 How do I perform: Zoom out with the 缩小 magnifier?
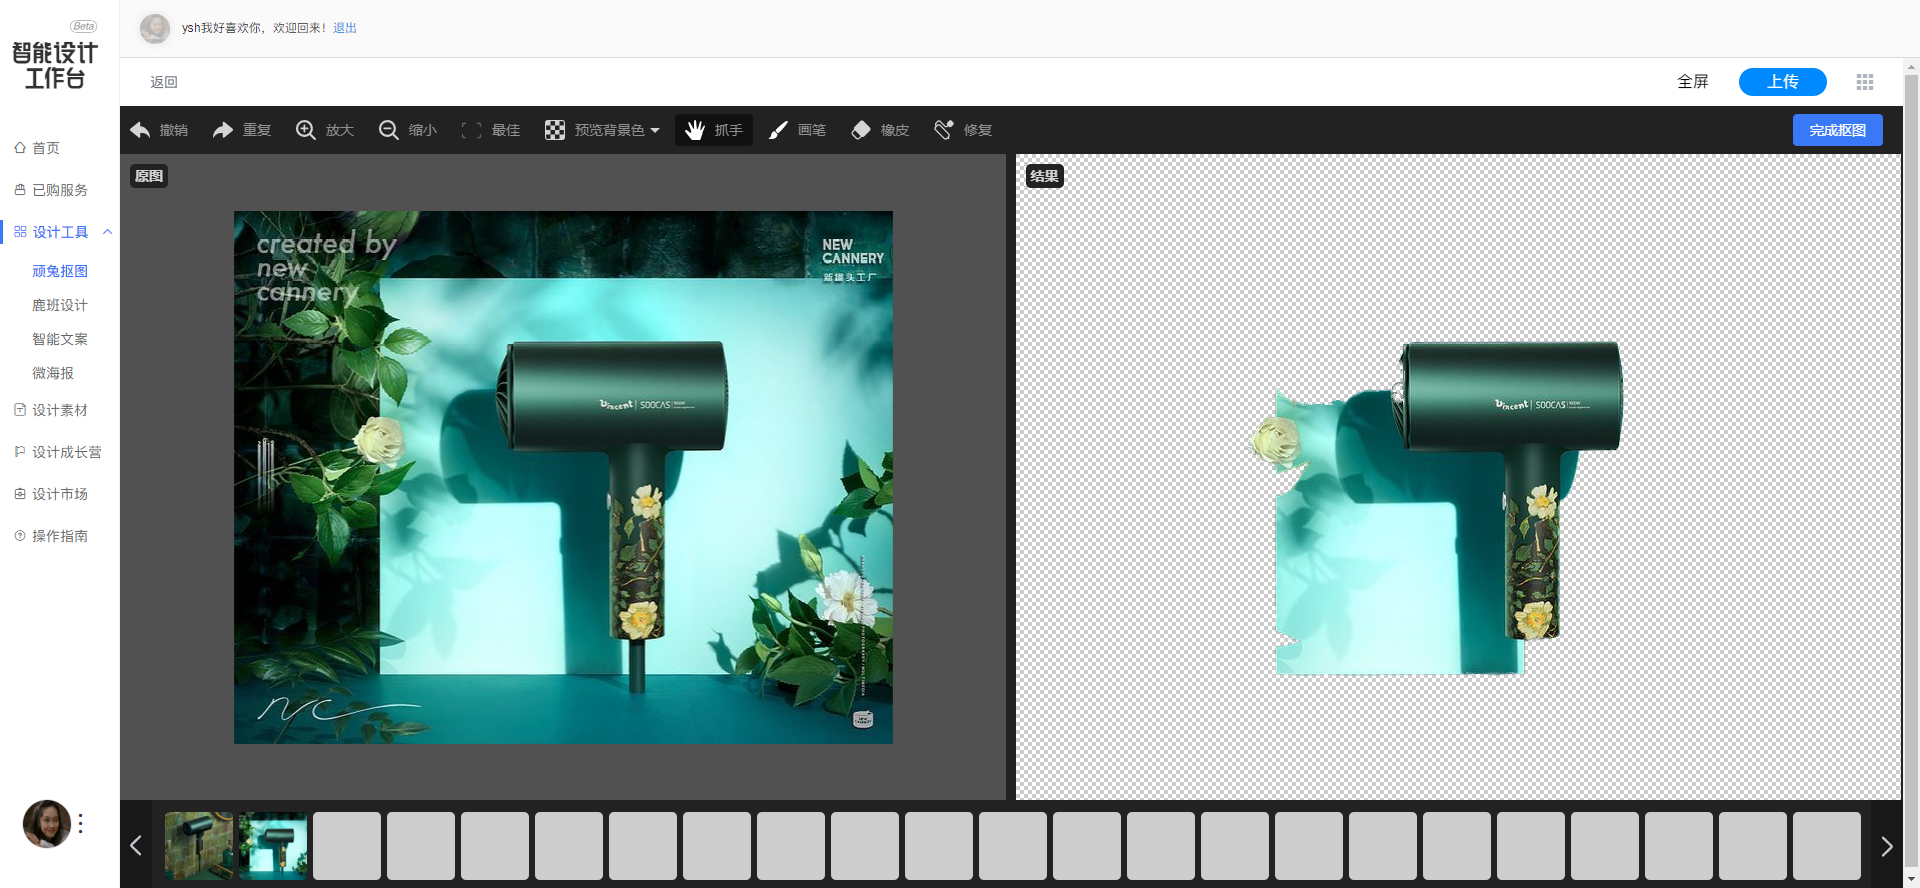point(389,130)
